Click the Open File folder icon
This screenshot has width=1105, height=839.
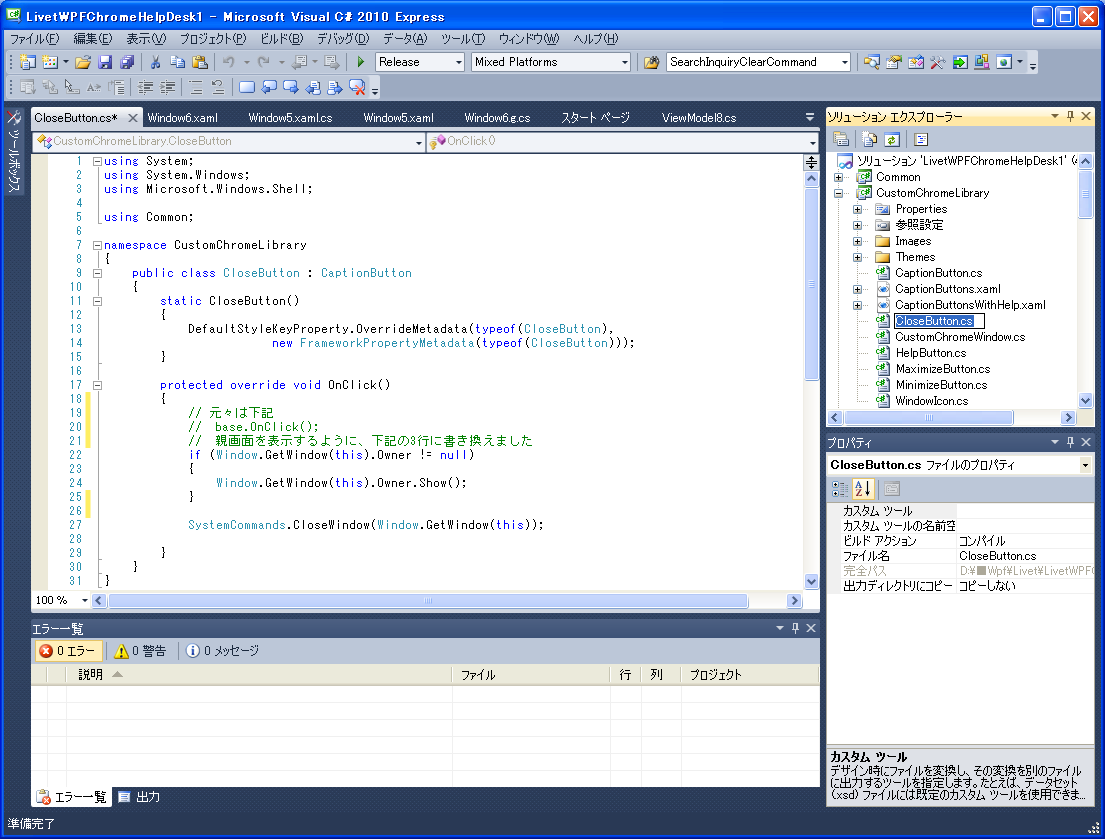(x=83, y=62)
